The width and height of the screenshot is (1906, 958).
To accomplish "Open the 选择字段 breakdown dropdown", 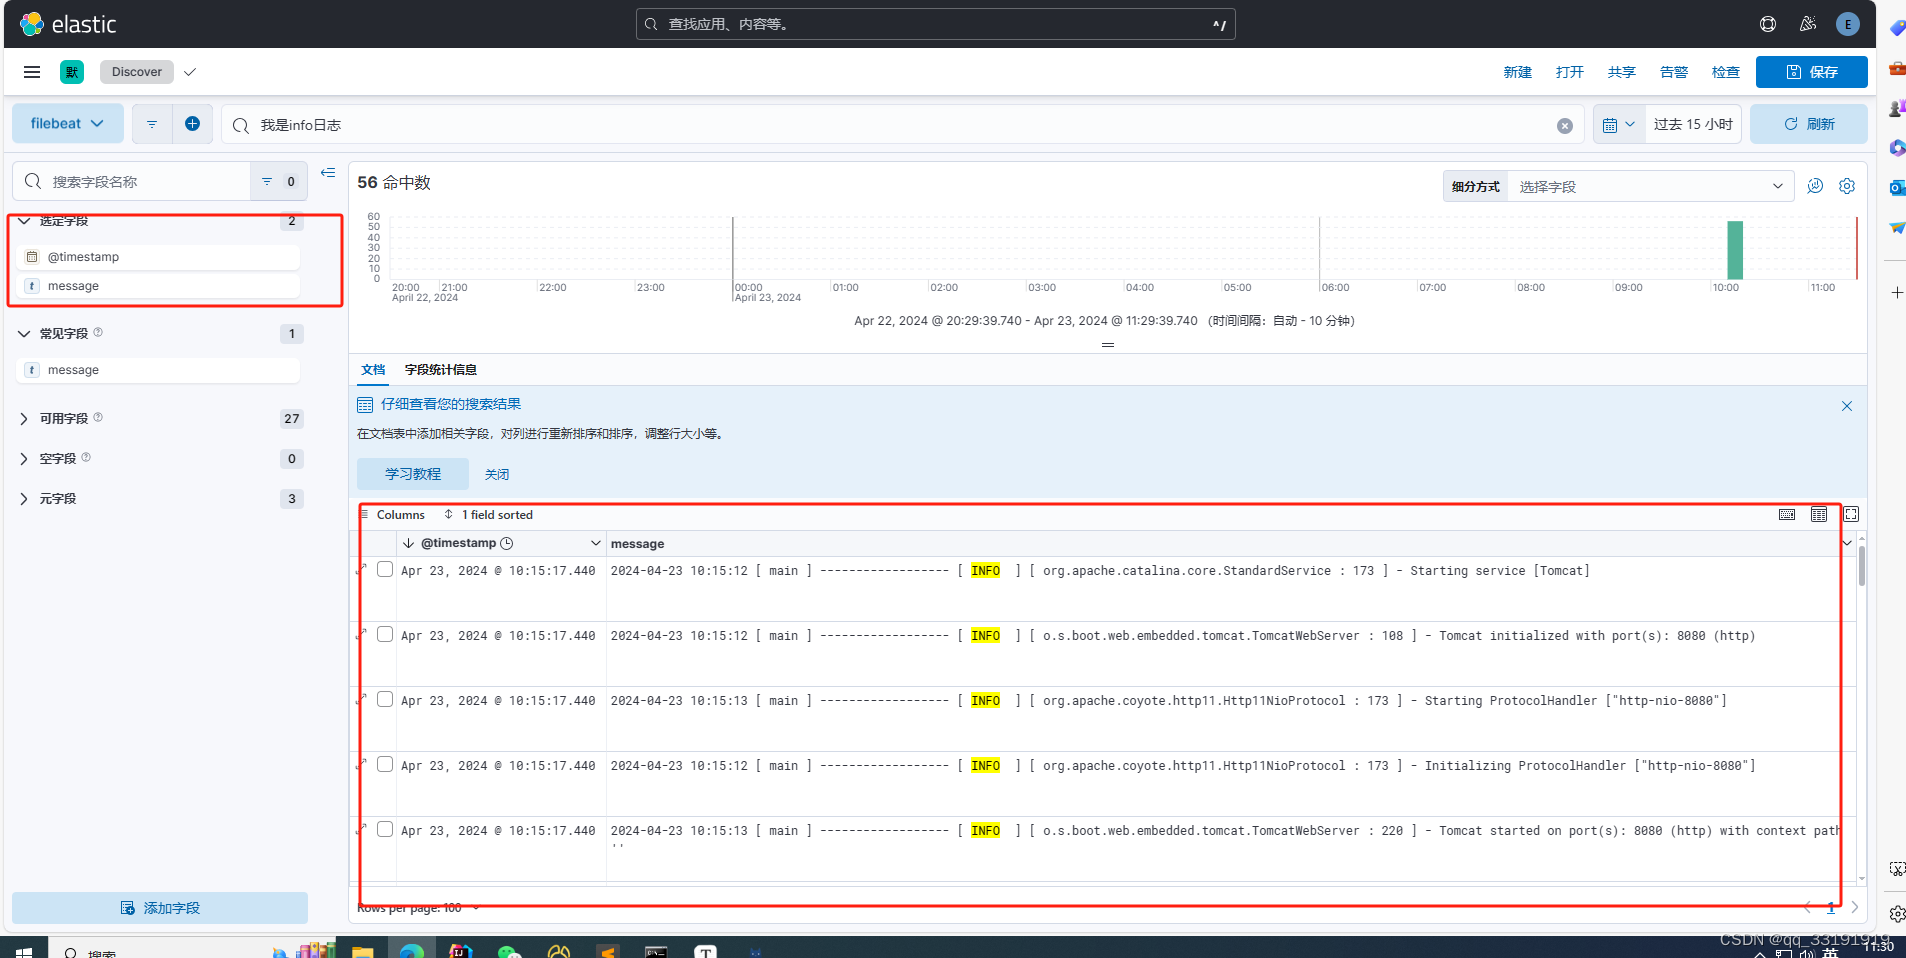I will (x=1651, y=187).
